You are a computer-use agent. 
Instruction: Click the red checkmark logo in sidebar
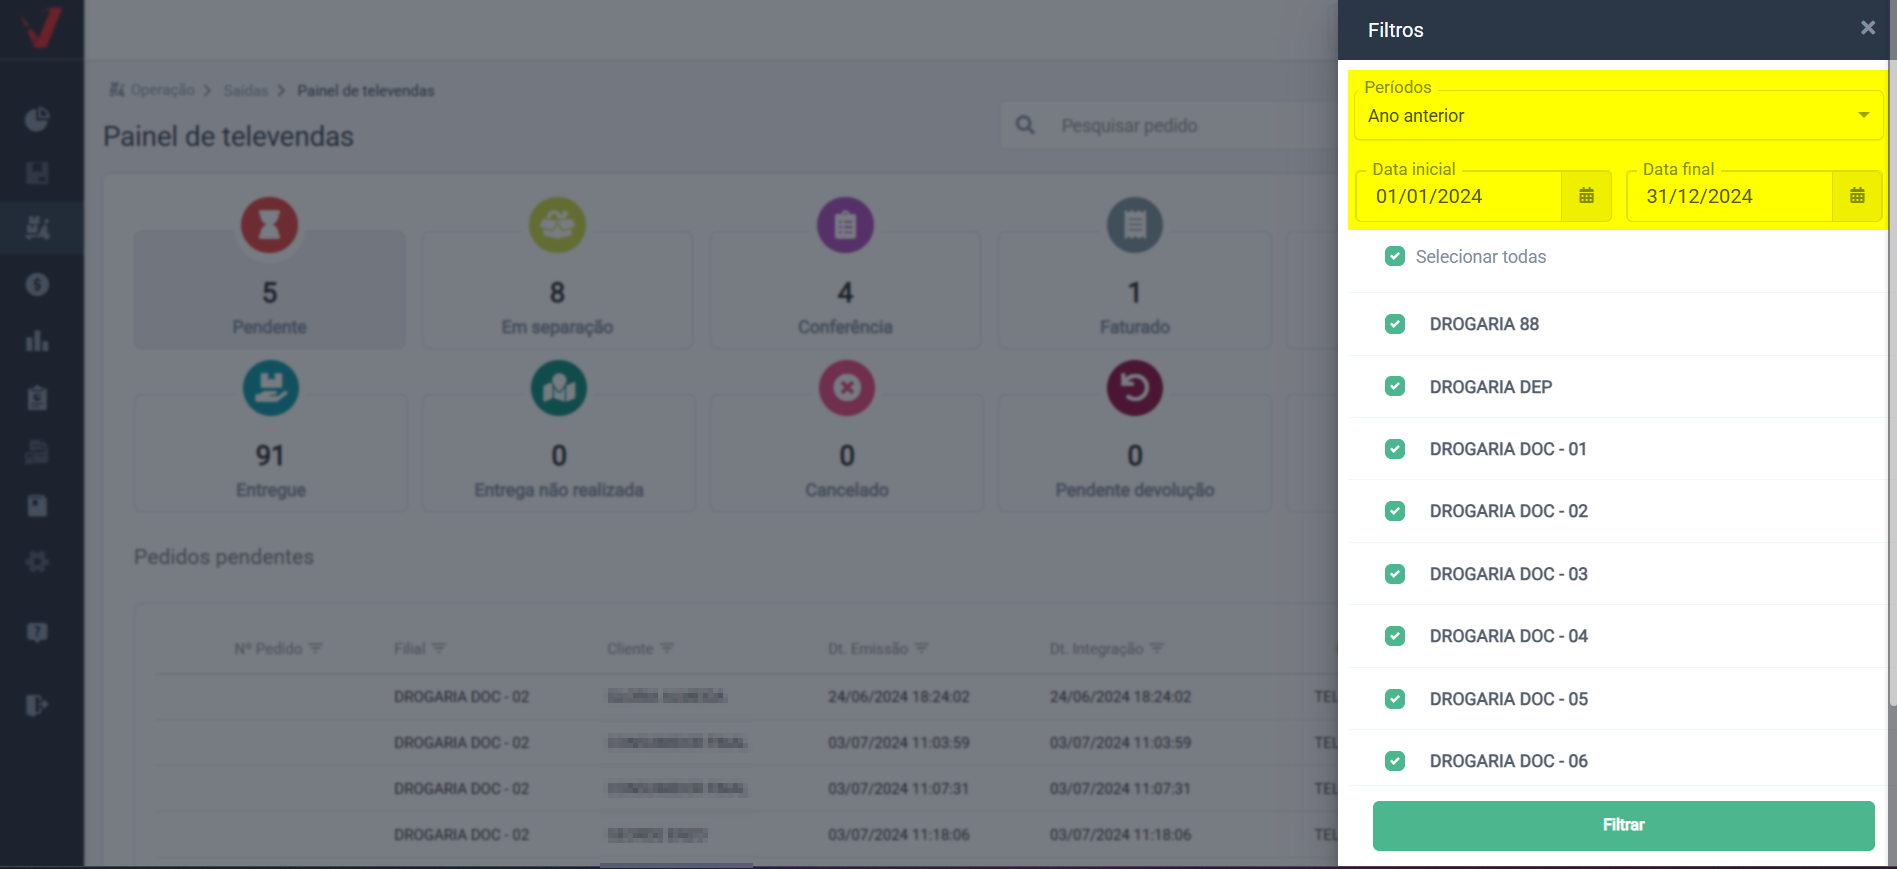41,27
